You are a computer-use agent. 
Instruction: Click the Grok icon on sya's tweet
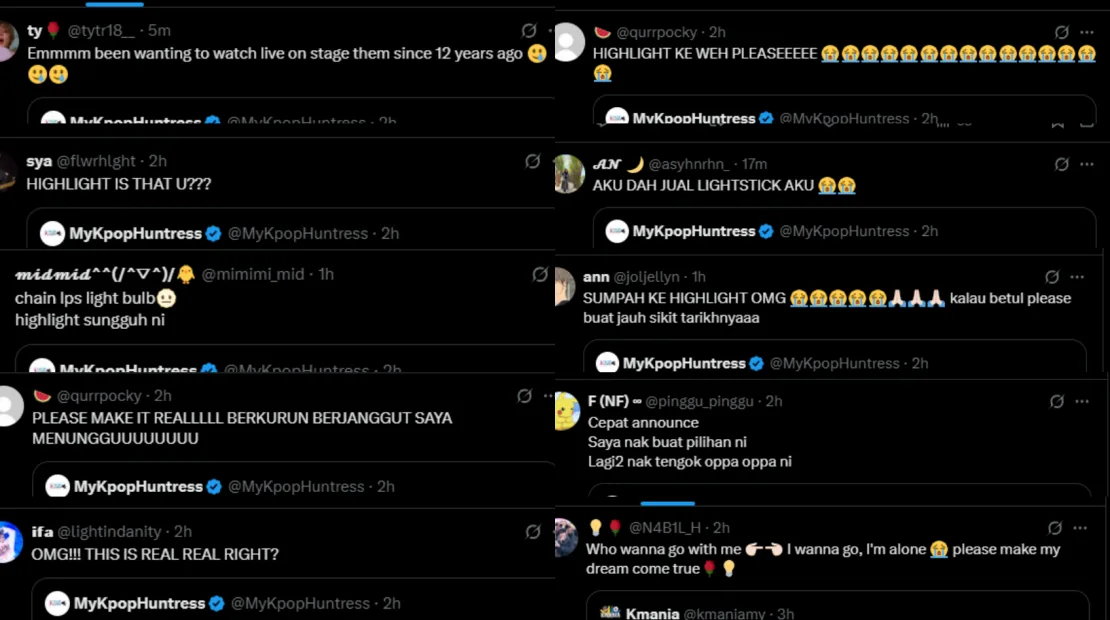[533, 161]
